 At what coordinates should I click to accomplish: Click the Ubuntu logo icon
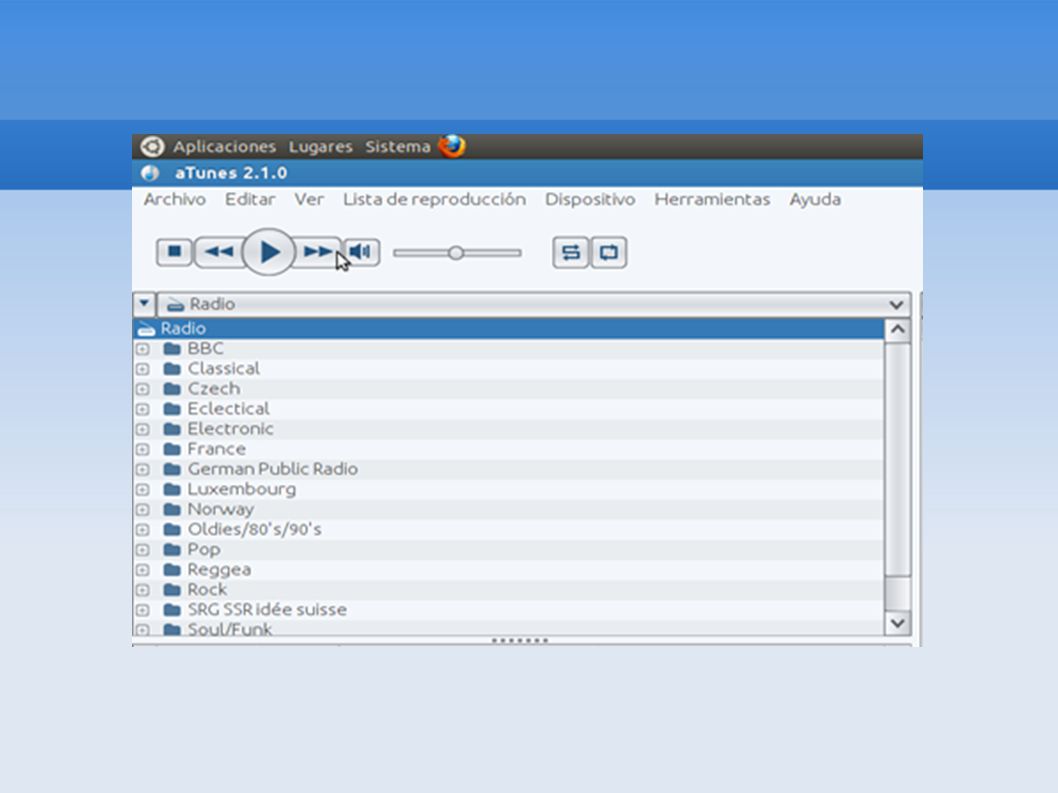[x=152, y=146]
